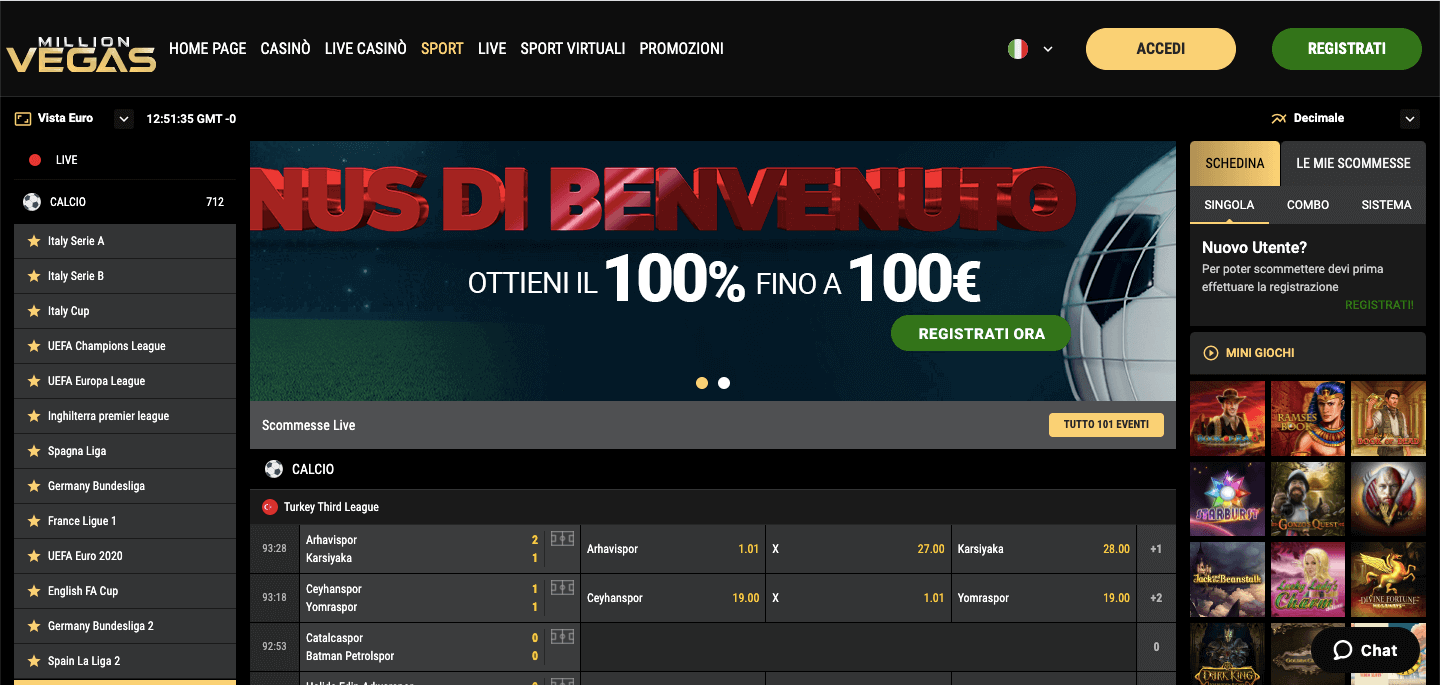Switch to LE MIE SCOMMESSE tab
The image size is (1440, 685).
coord(1353,163)
